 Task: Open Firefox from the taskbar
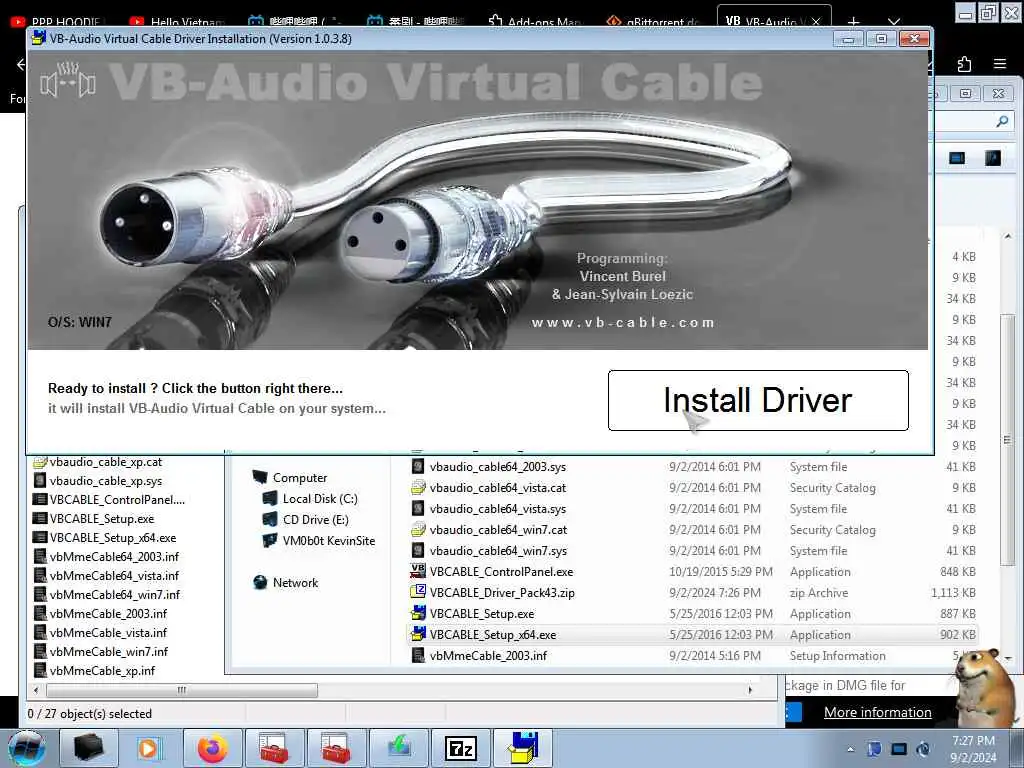[x=212, y=748]
